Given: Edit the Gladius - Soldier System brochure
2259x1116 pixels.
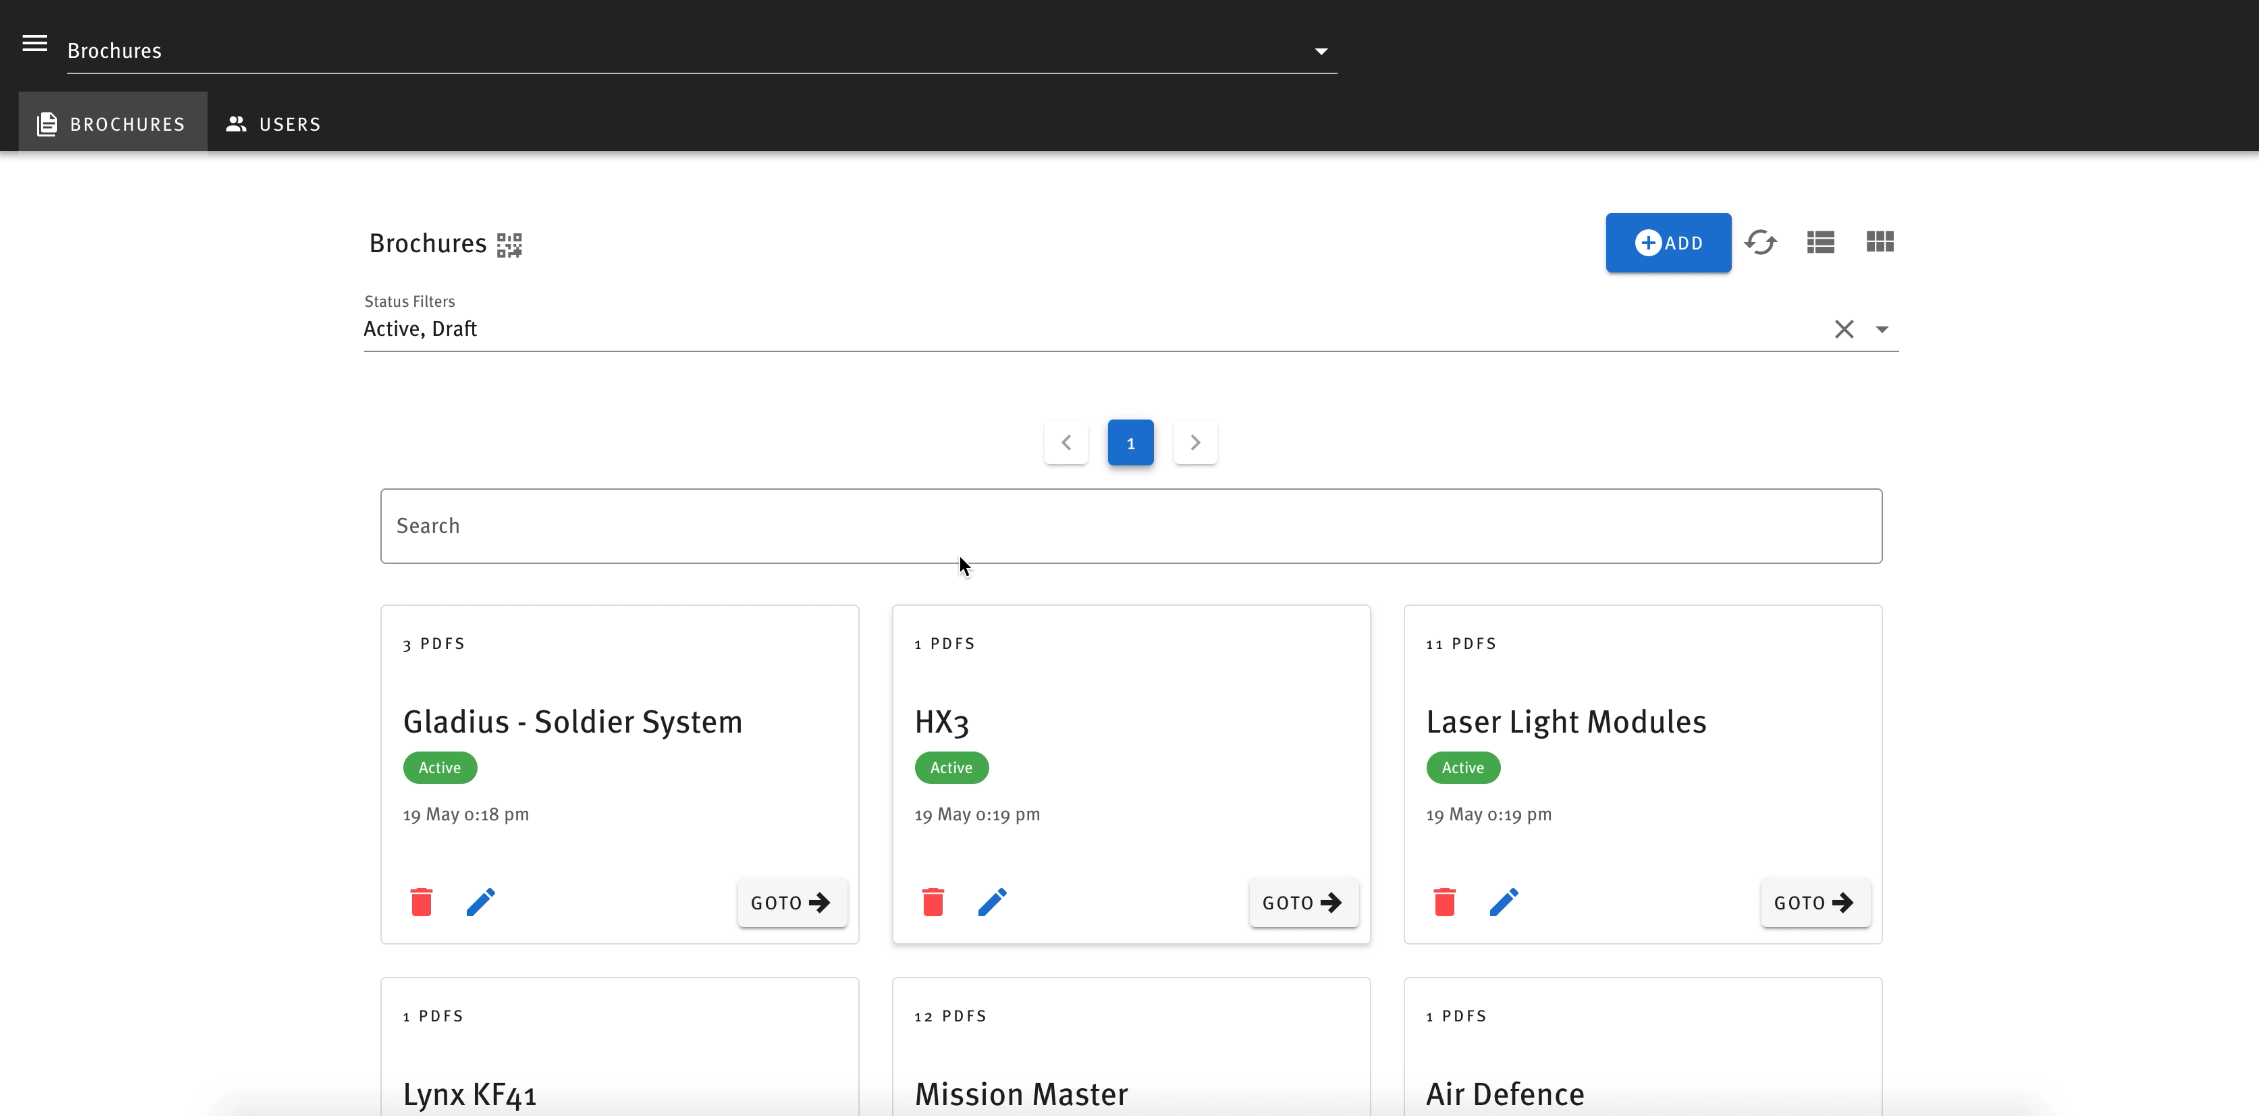Looking at the screenshot, I should pos(480,902).
